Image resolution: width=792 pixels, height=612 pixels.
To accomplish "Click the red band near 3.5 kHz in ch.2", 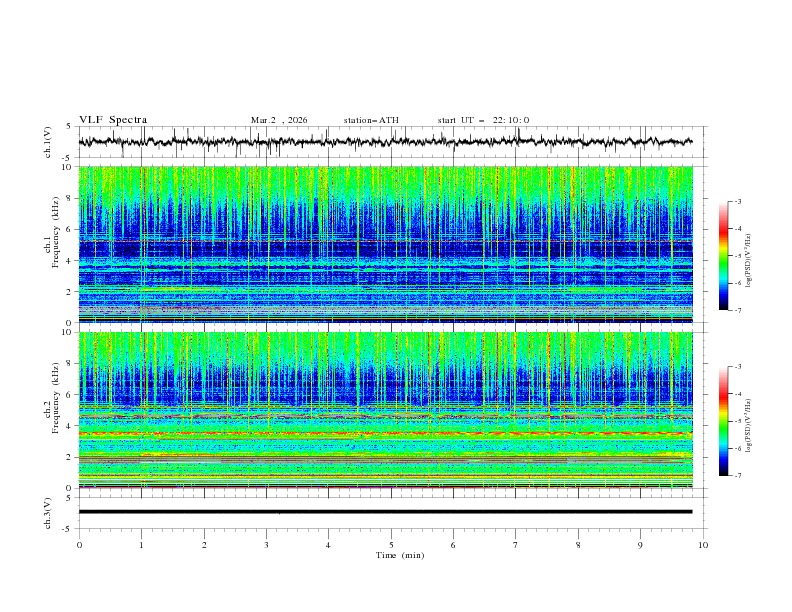I will [x=385, y=433].
